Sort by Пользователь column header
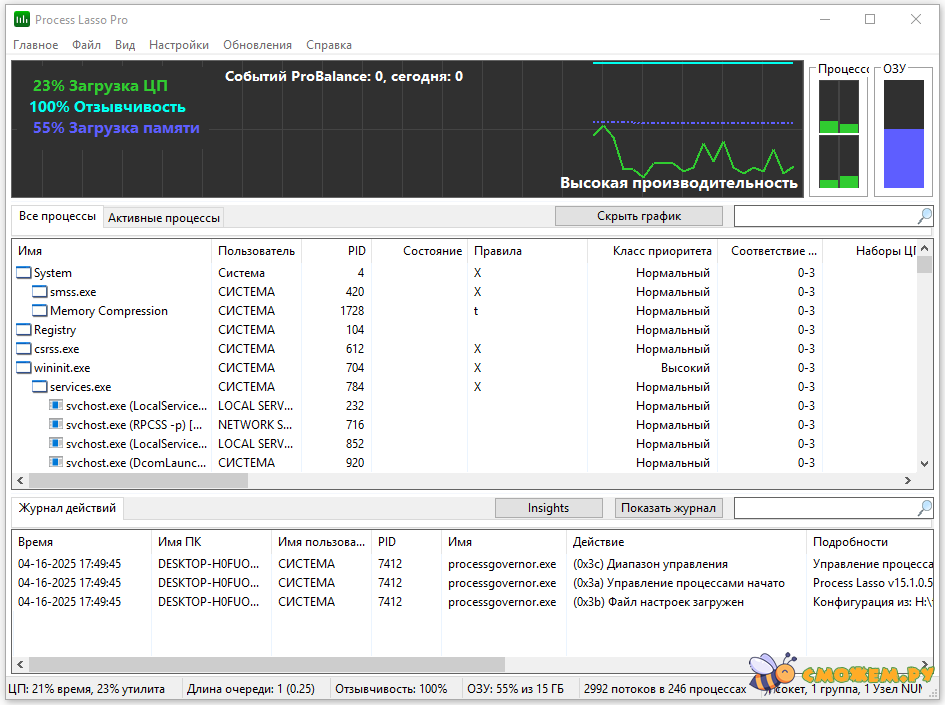The image size is (945, 705). 256,251
